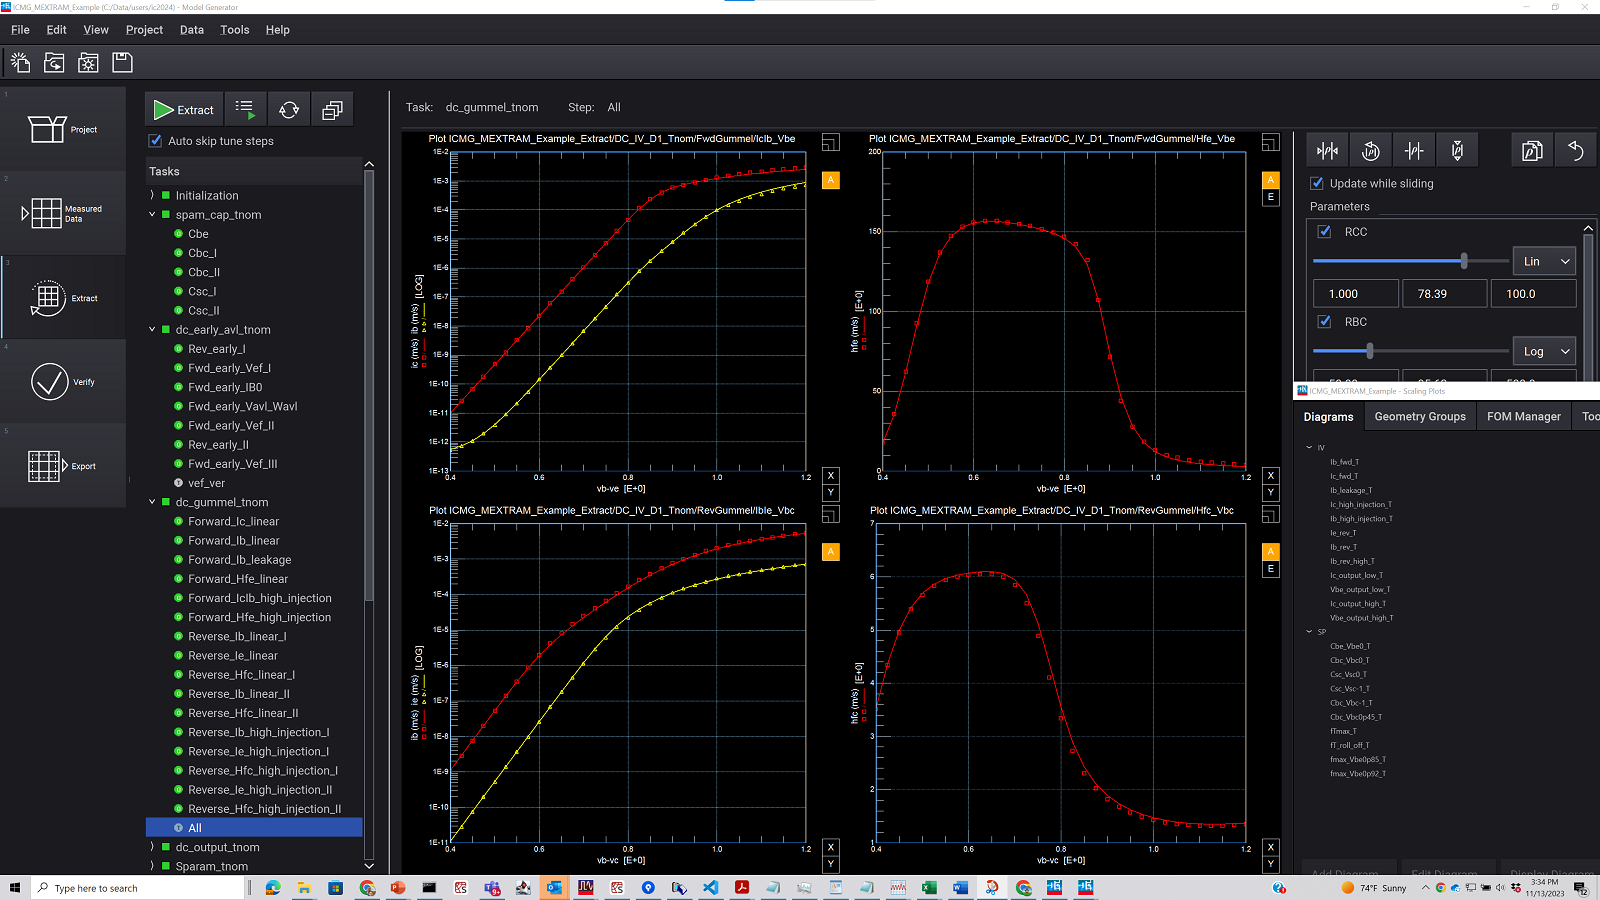Open a new project with the new-file icon

[19, 62]
